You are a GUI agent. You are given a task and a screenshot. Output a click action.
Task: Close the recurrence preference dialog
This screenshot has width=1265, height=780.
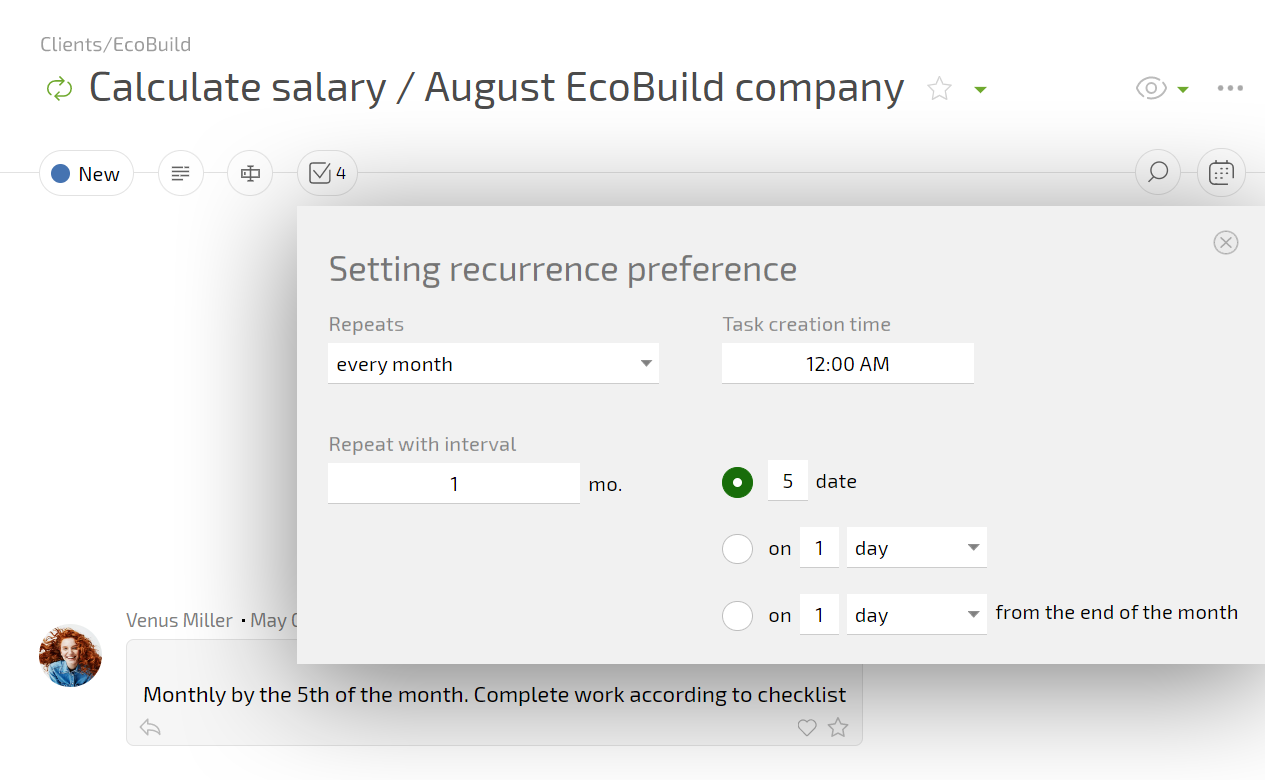click(x=1225, y=242)
